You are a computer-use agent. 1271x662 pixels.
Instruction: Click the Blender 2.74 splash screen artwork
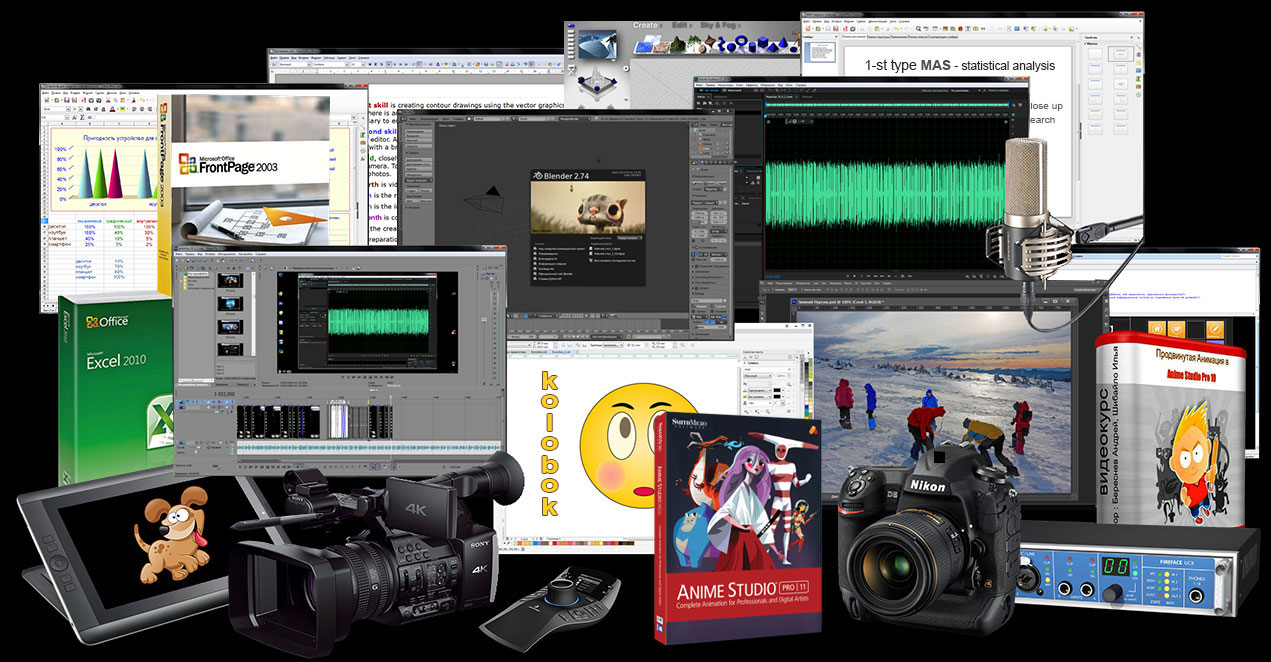(586, 208)
